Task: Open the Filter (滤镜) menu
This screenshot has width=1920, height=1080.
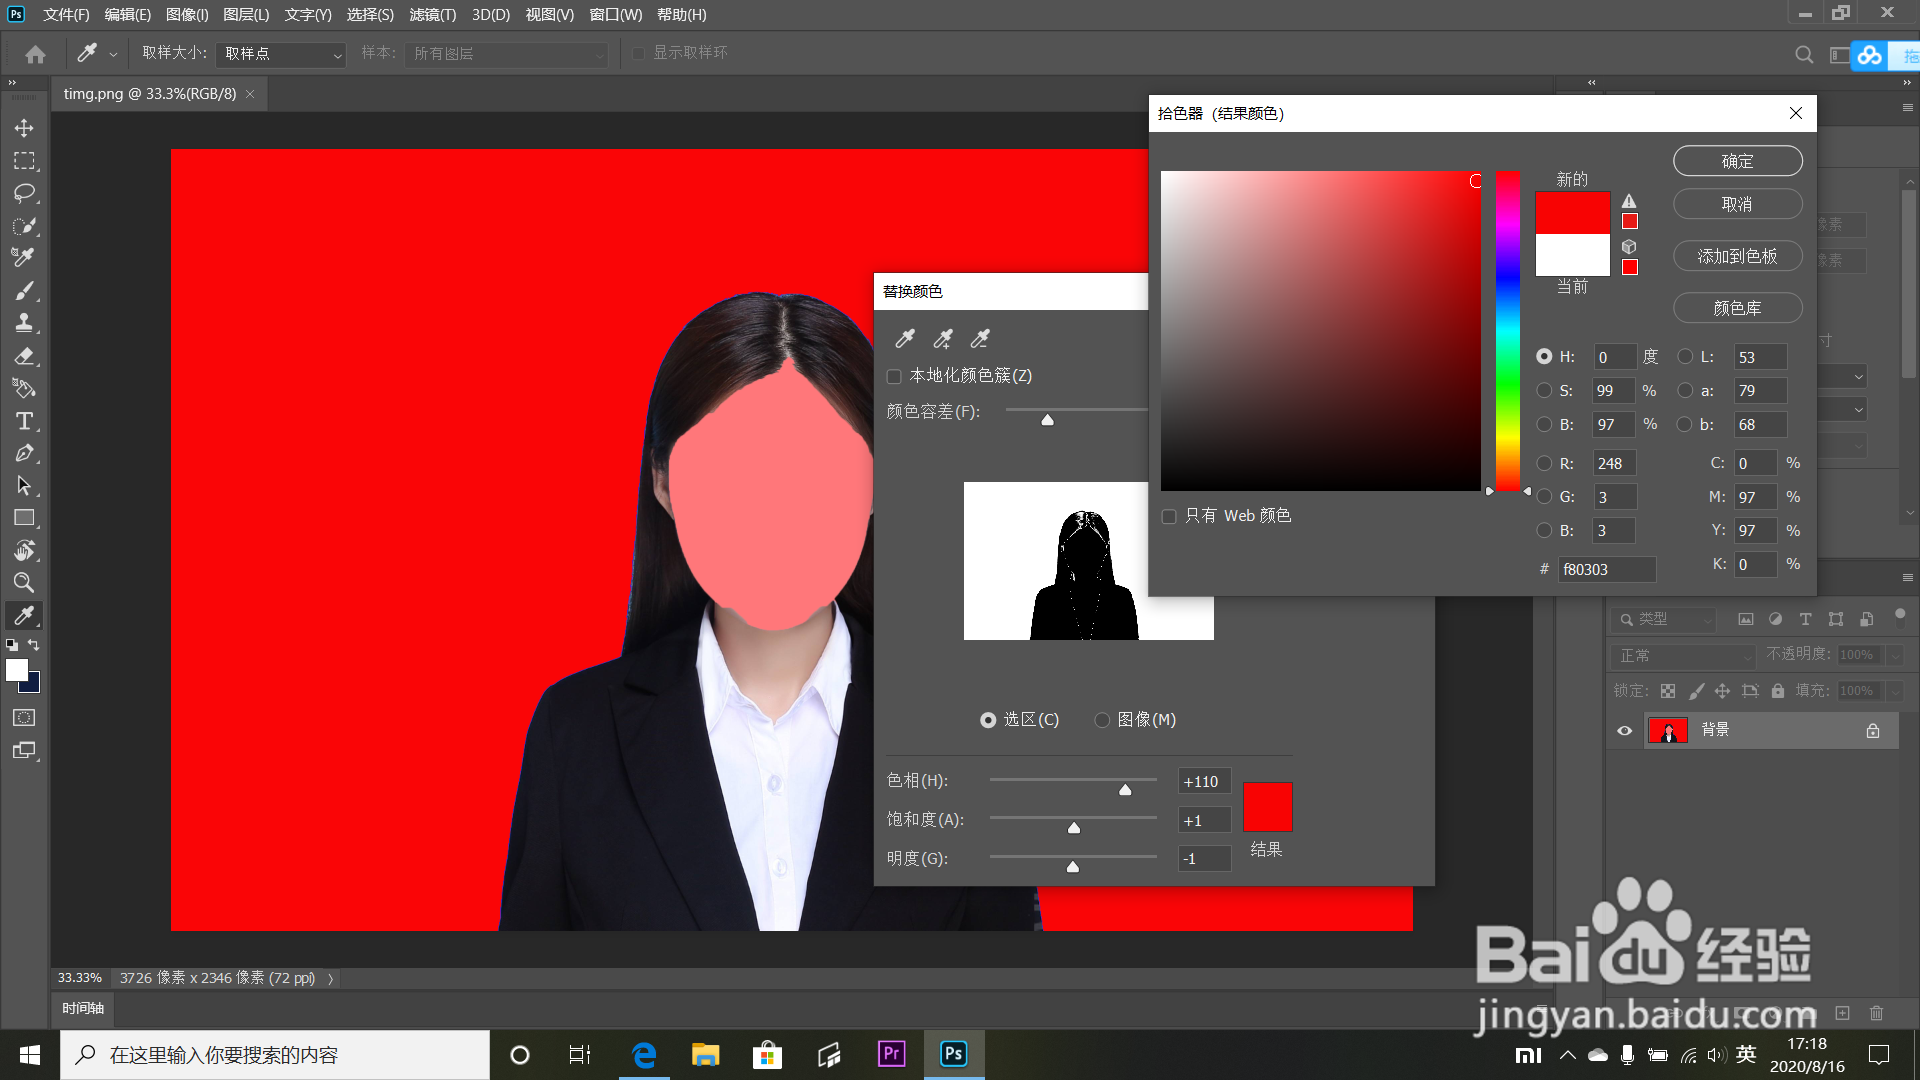Action: pyautogui.click(x=432, y=15)
